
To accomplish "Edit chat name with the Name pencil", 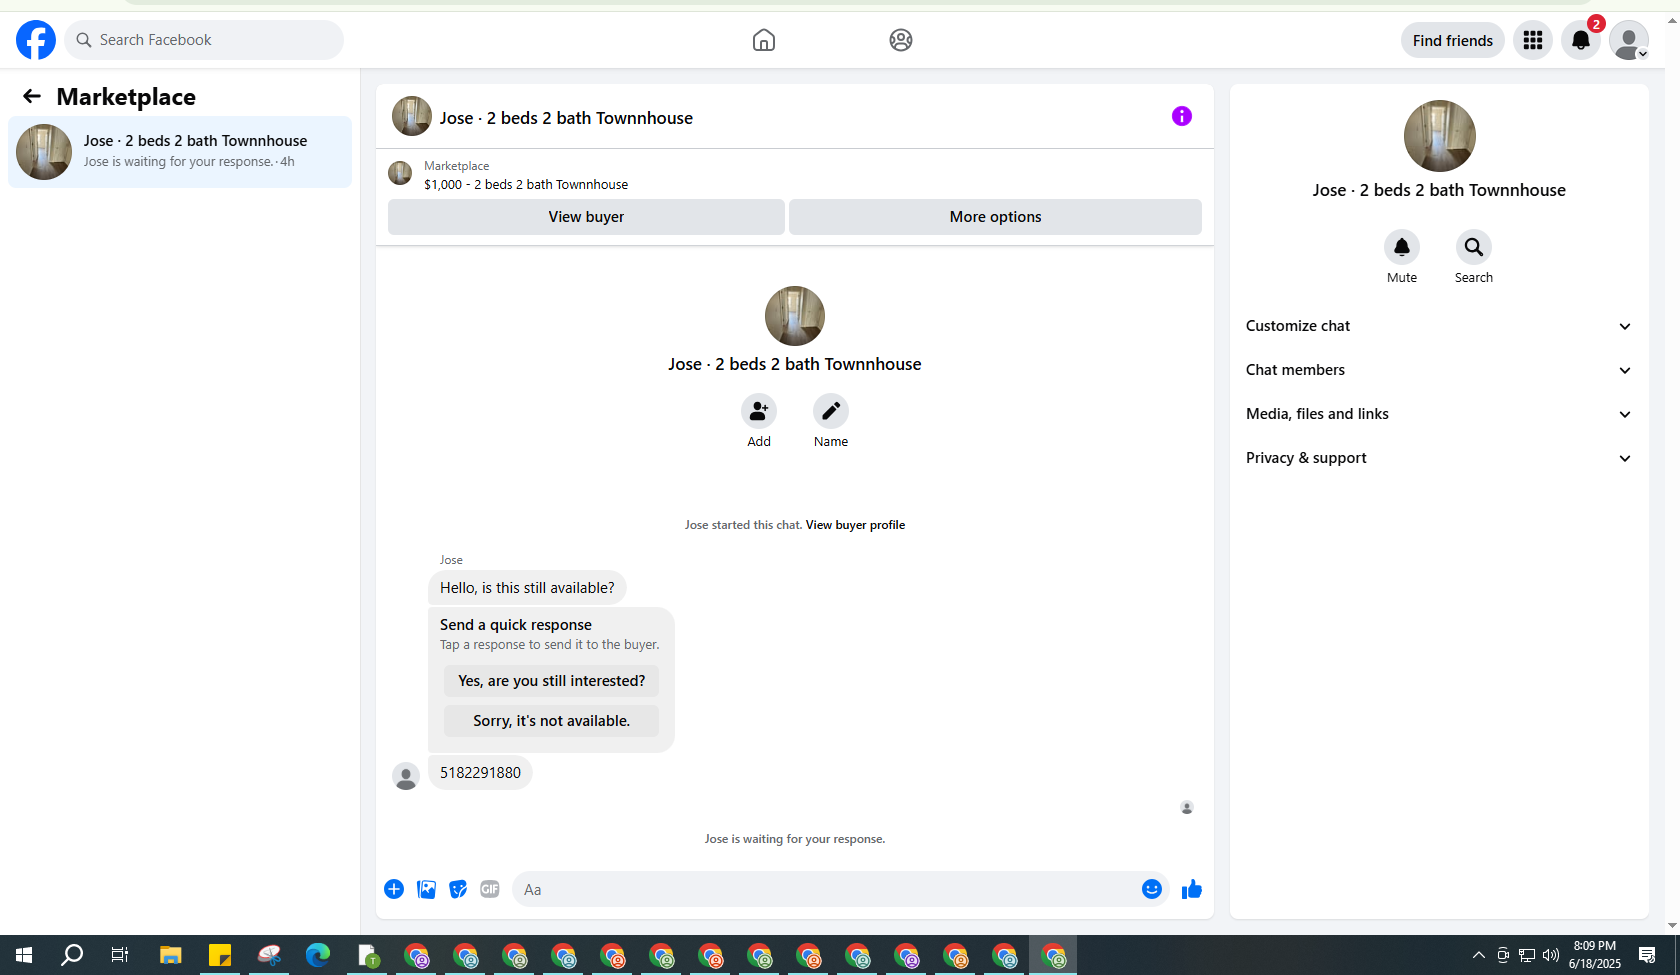I will (x=831, y=411).
